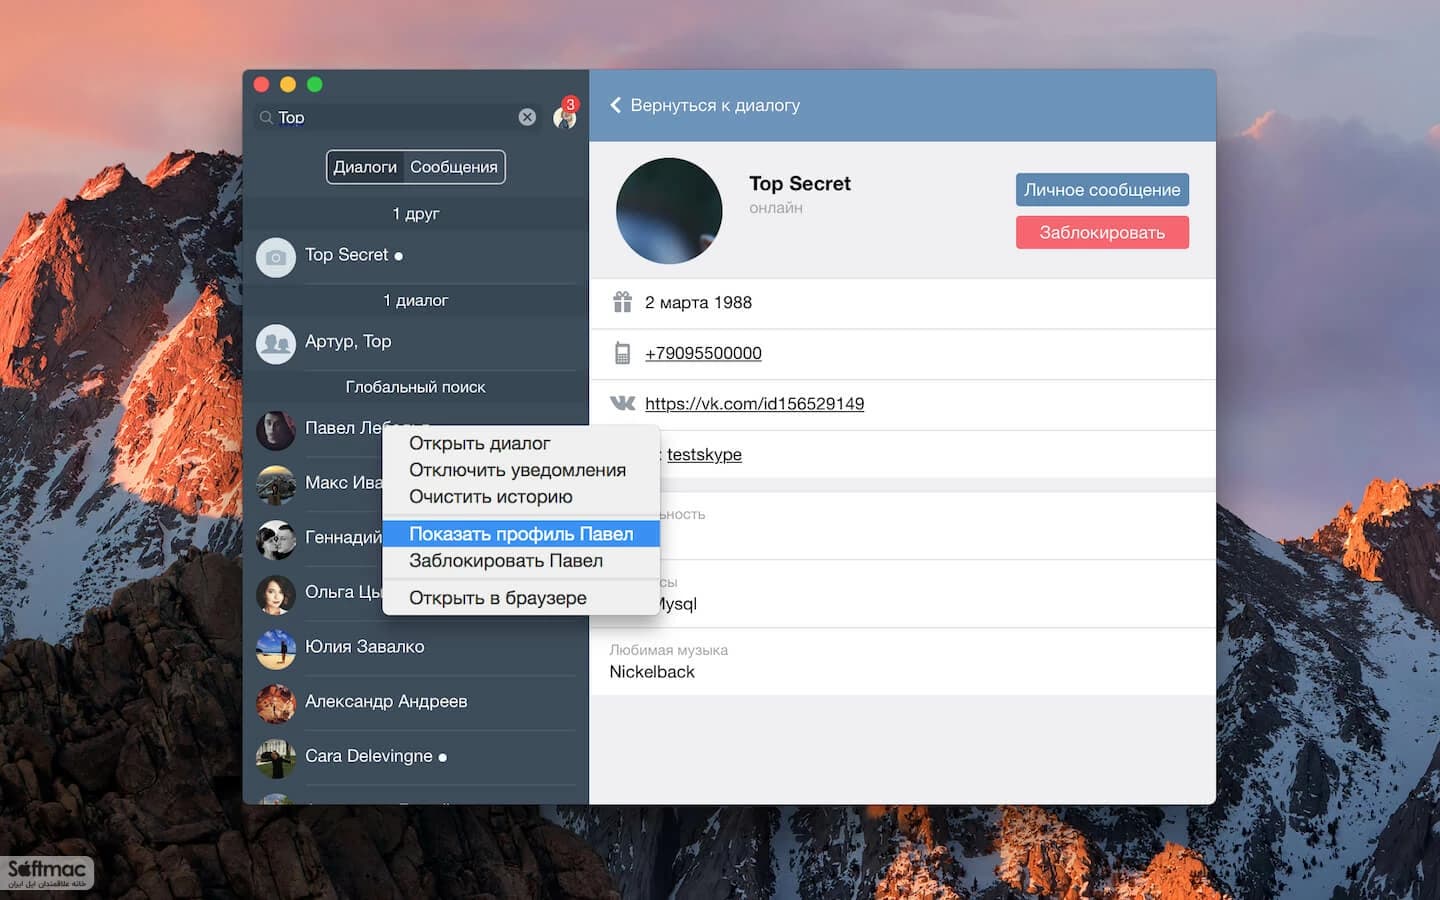This screenshot has height=900, width=1440.
Task: Click the search magnifier icon
Action: 266,117
